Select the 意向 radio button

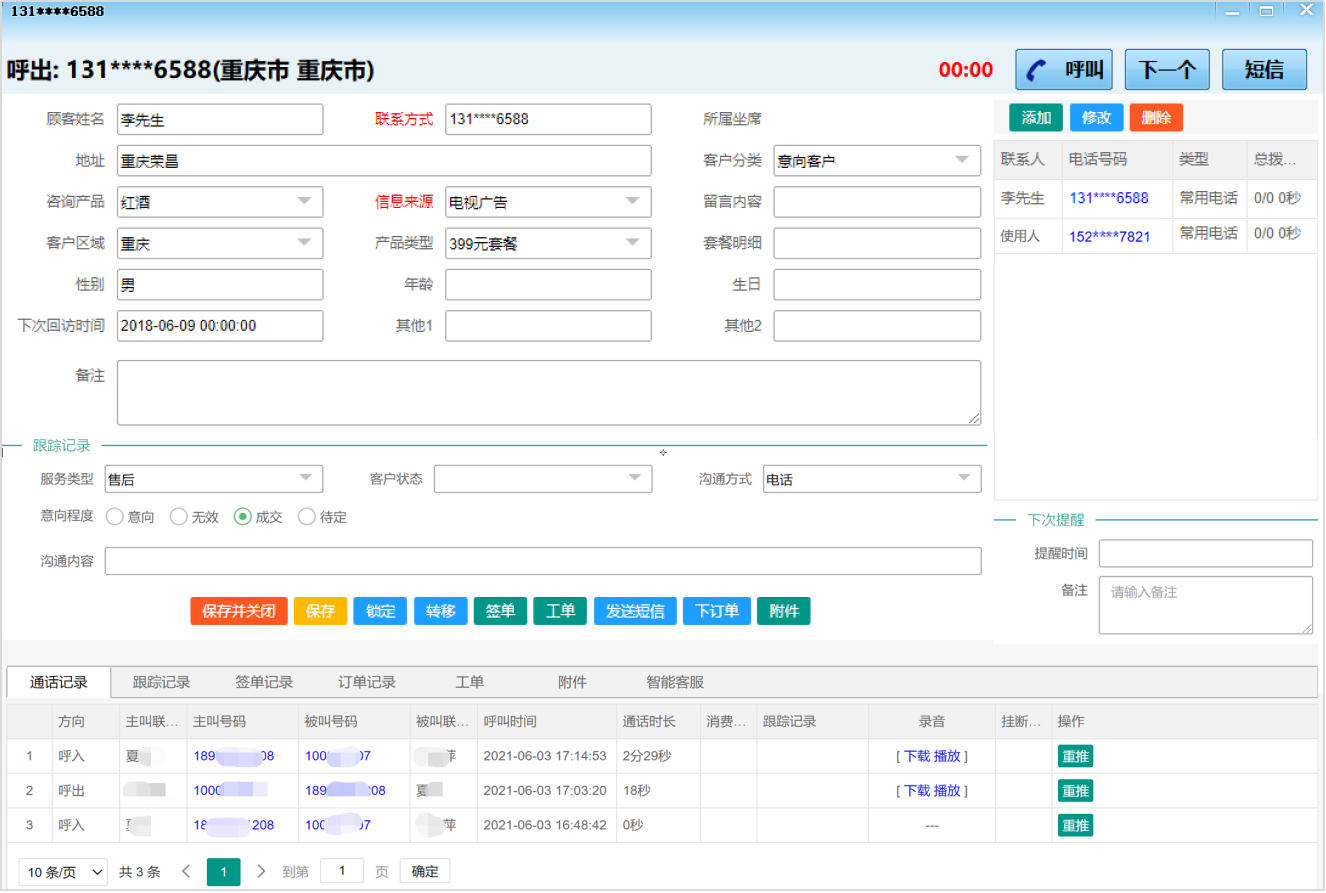tap(115, 517)
